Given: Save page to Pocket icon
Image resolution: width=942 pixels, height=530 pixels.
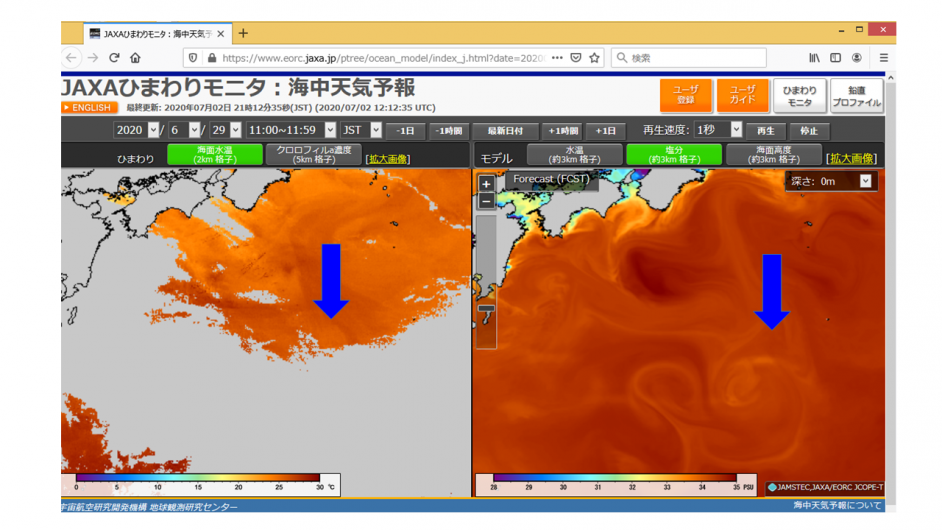Looking at the screenshot, I should 576,58.
